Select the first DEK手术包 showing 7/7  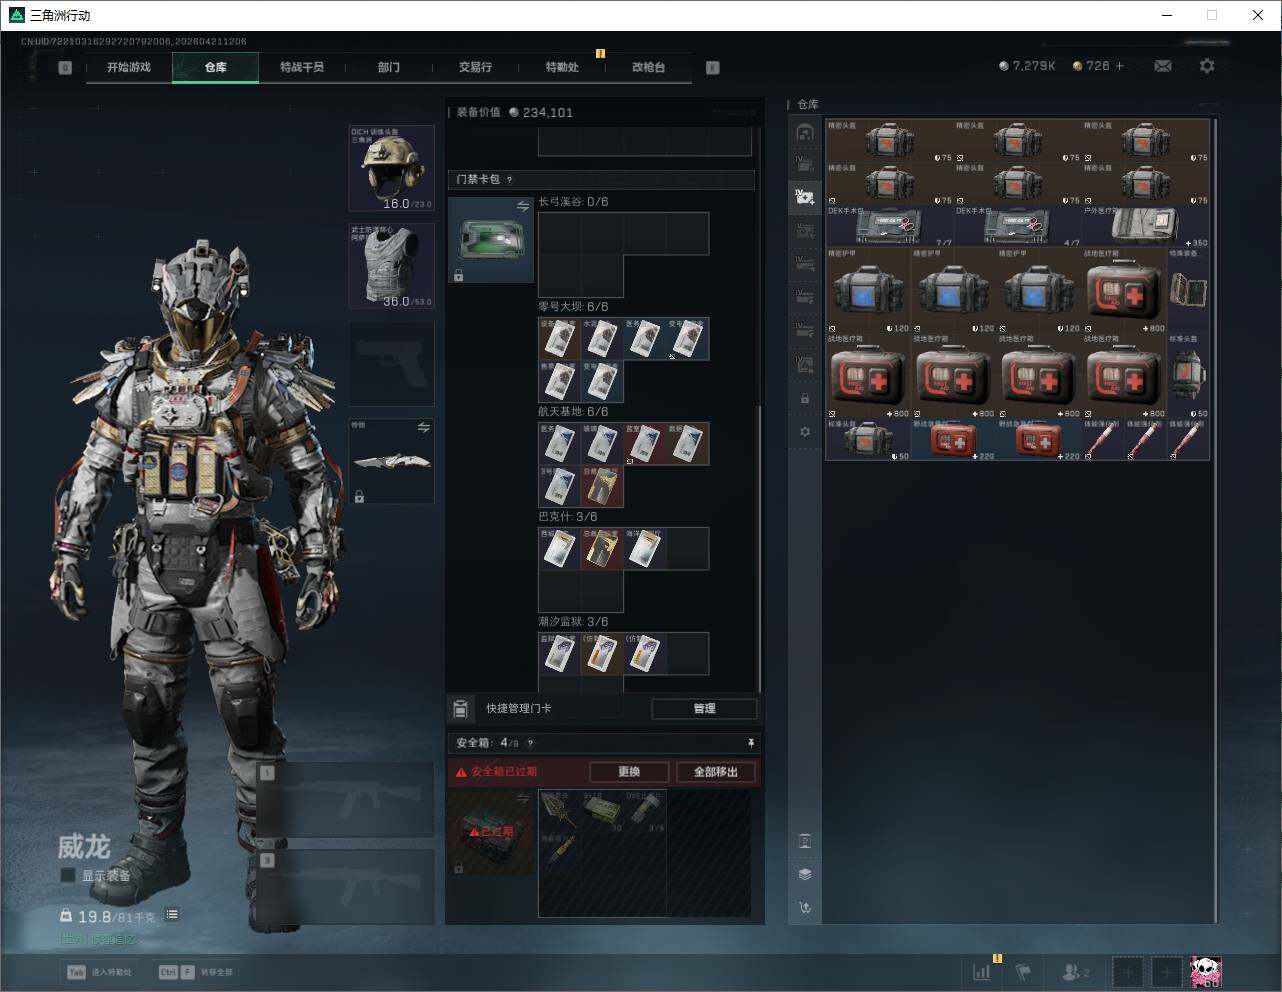(890, 226)
